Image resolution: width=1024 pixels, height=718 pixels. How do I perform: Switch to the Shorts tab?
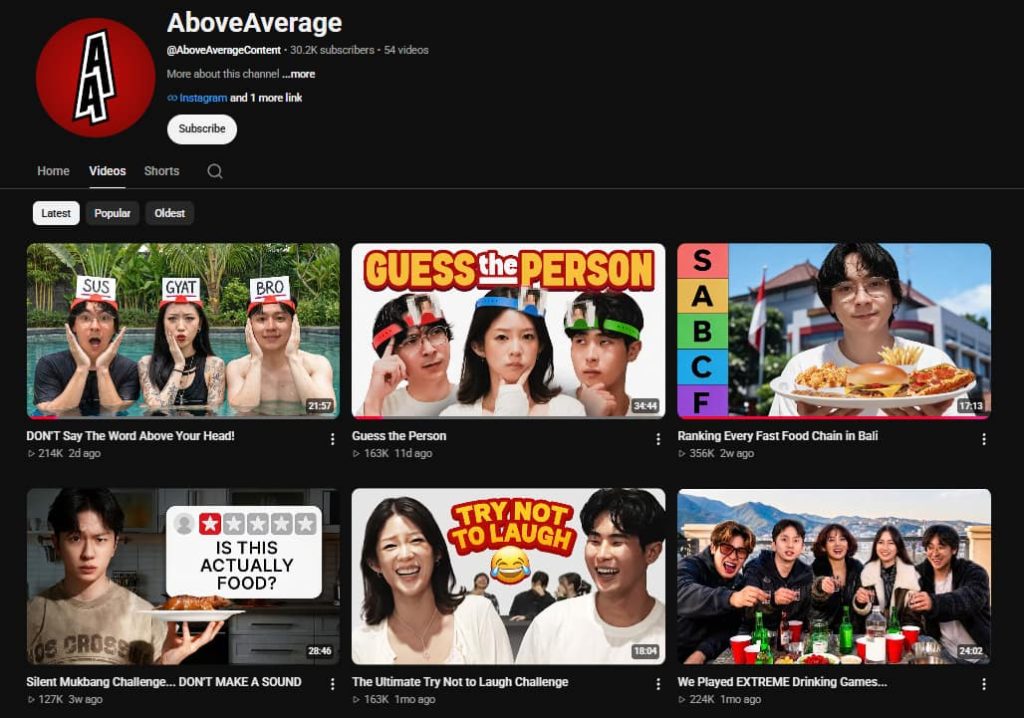point(162,171)
